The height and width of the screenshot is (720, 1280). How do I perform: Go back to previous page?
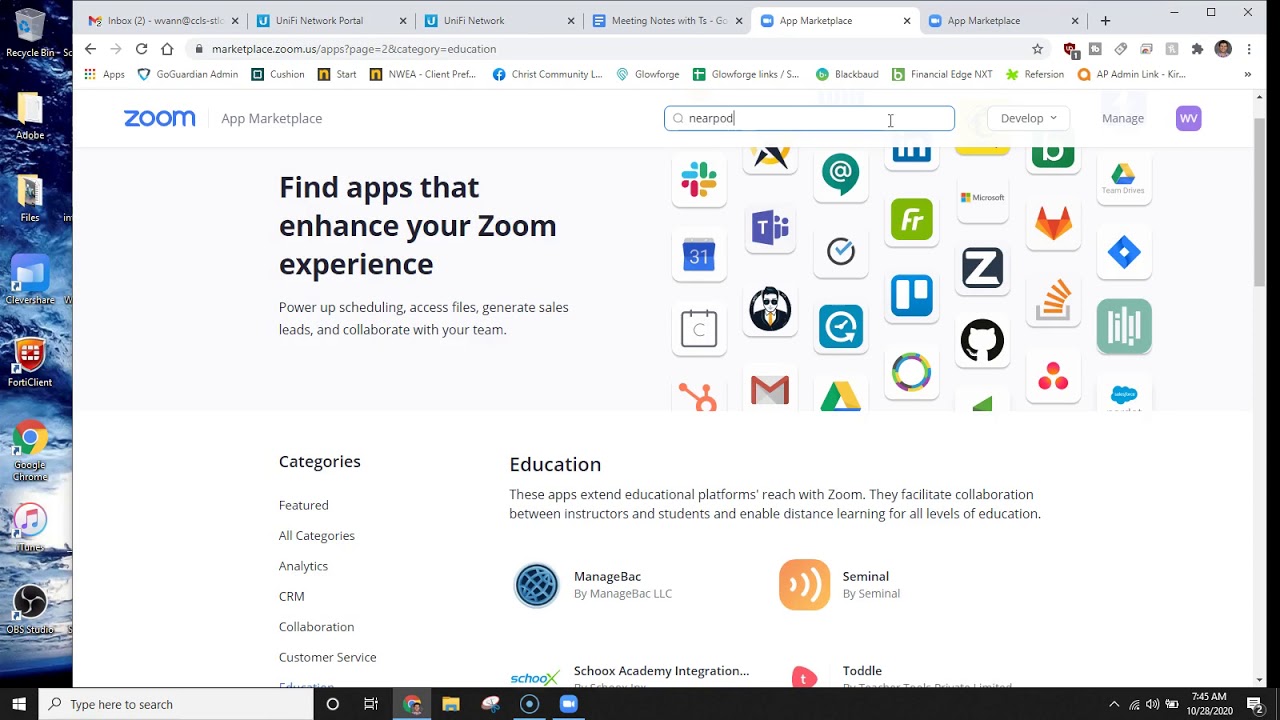[90, 49]
